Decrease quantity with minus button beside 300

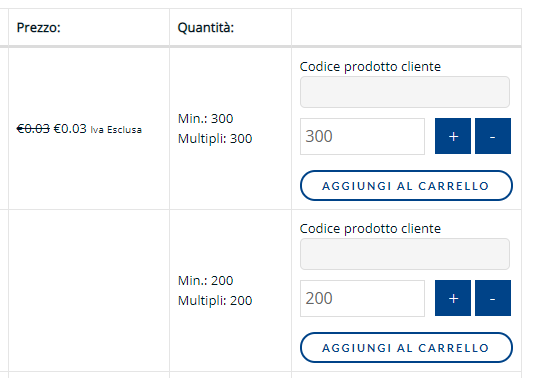click(x=493, y=136)
